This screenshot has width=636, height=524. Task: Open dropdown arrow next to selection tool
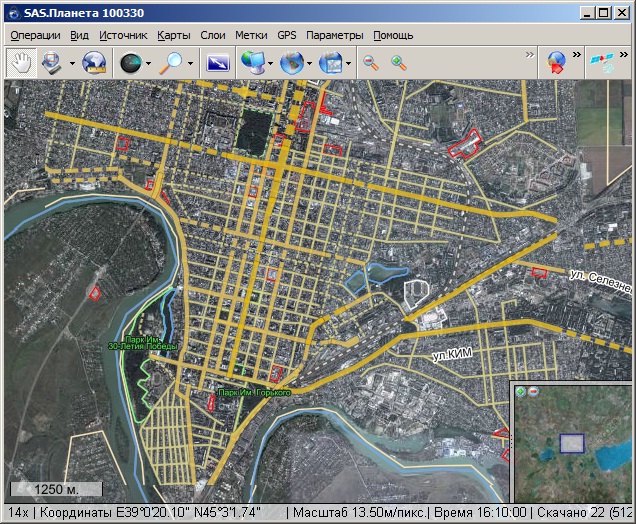click(72, 63)
